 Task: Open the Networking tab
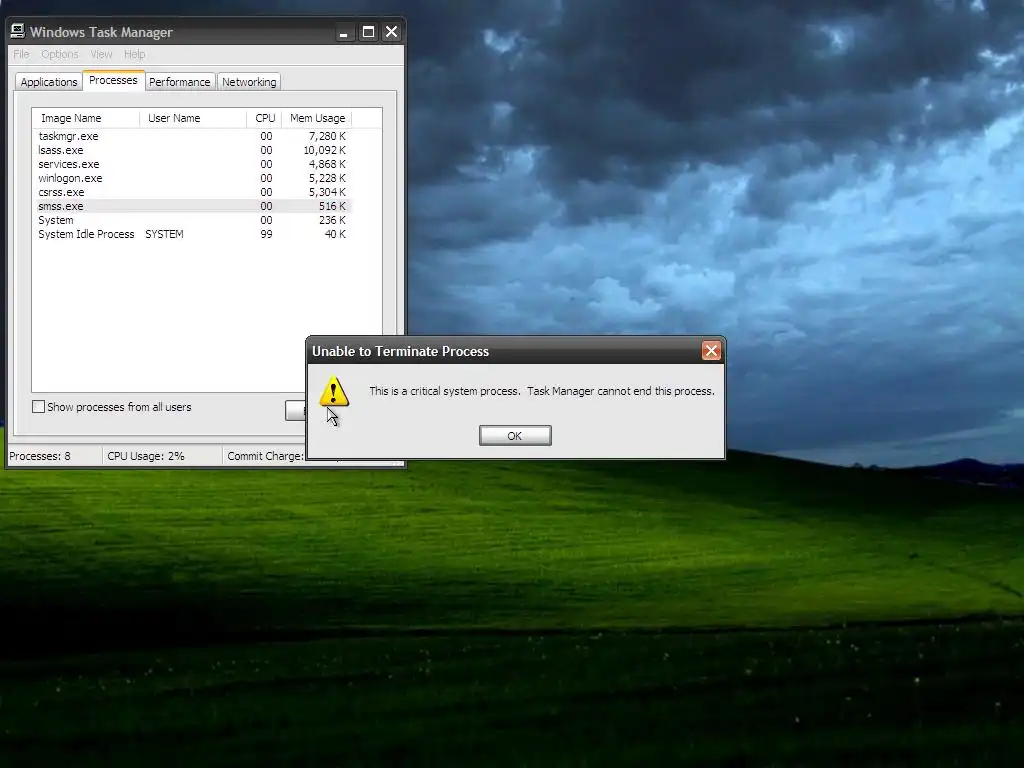[x=249, y=82]
